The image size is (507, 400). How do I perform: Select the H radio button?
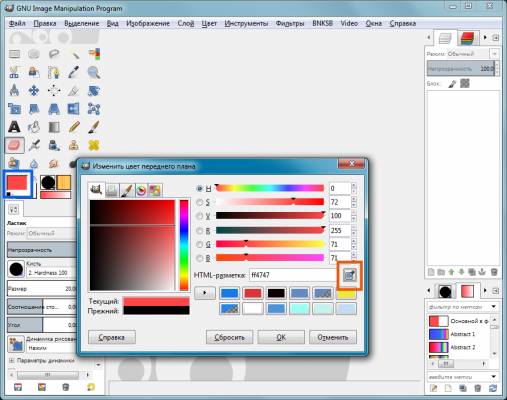pyautogui.click(x=200, y=188)
